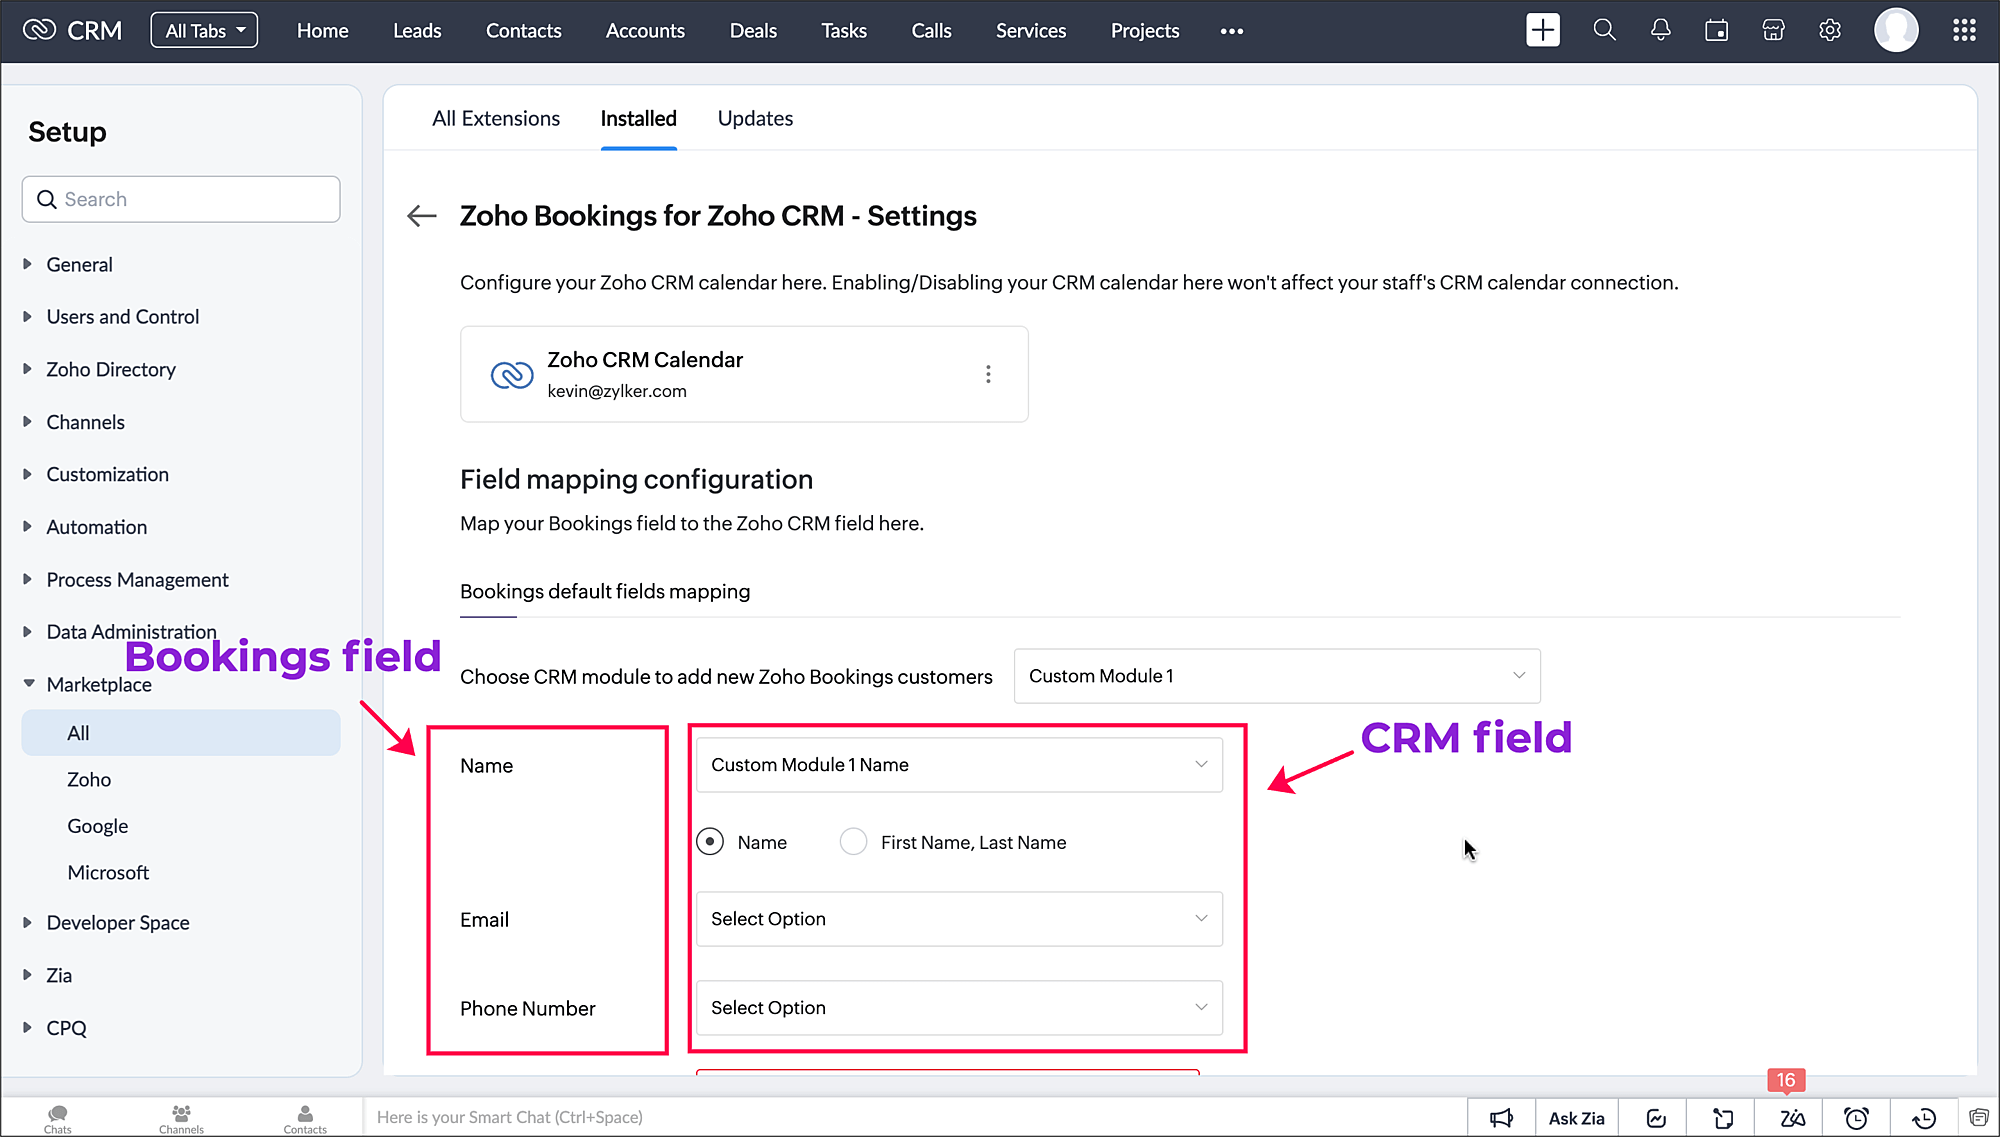This screenshot has width=2000, height=1137.
Task: Open the Zoho CRM Calendar three-dot menu
Action: (x=988, y=374)
